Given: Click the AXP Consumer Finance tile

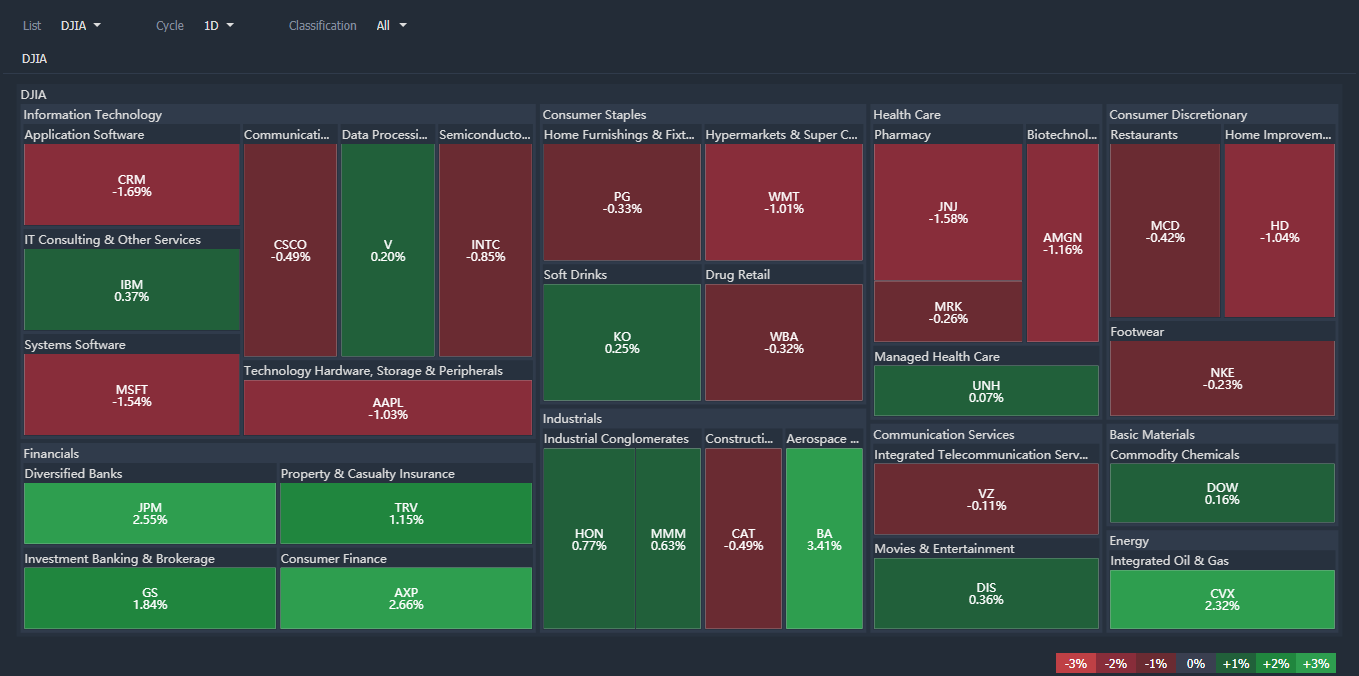Looking at the screenshot, I should pyautogui.click(x=405, y=598).
